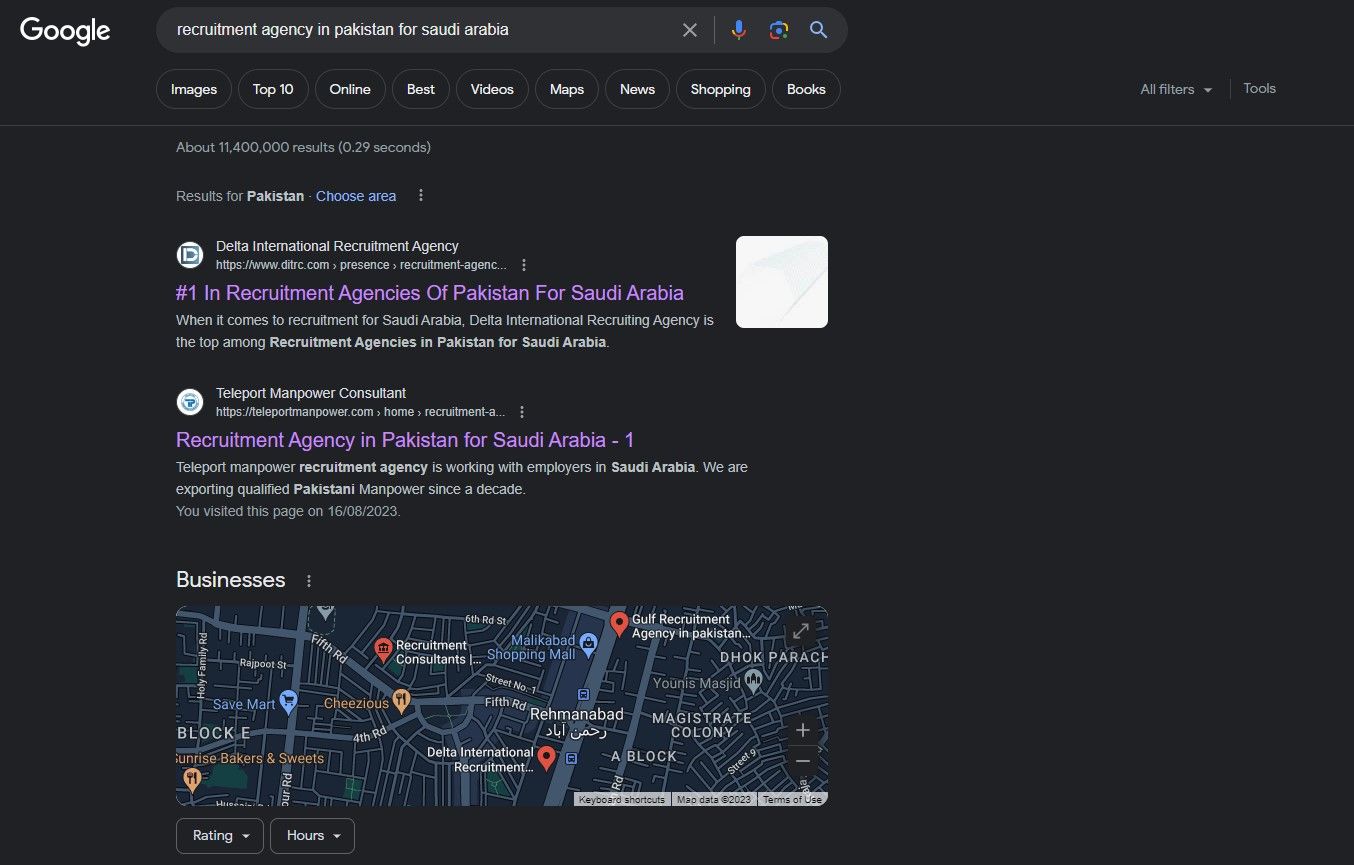Zoom out on the businesses map
Screen dimensions: 1354x865
tap(802, 762)
